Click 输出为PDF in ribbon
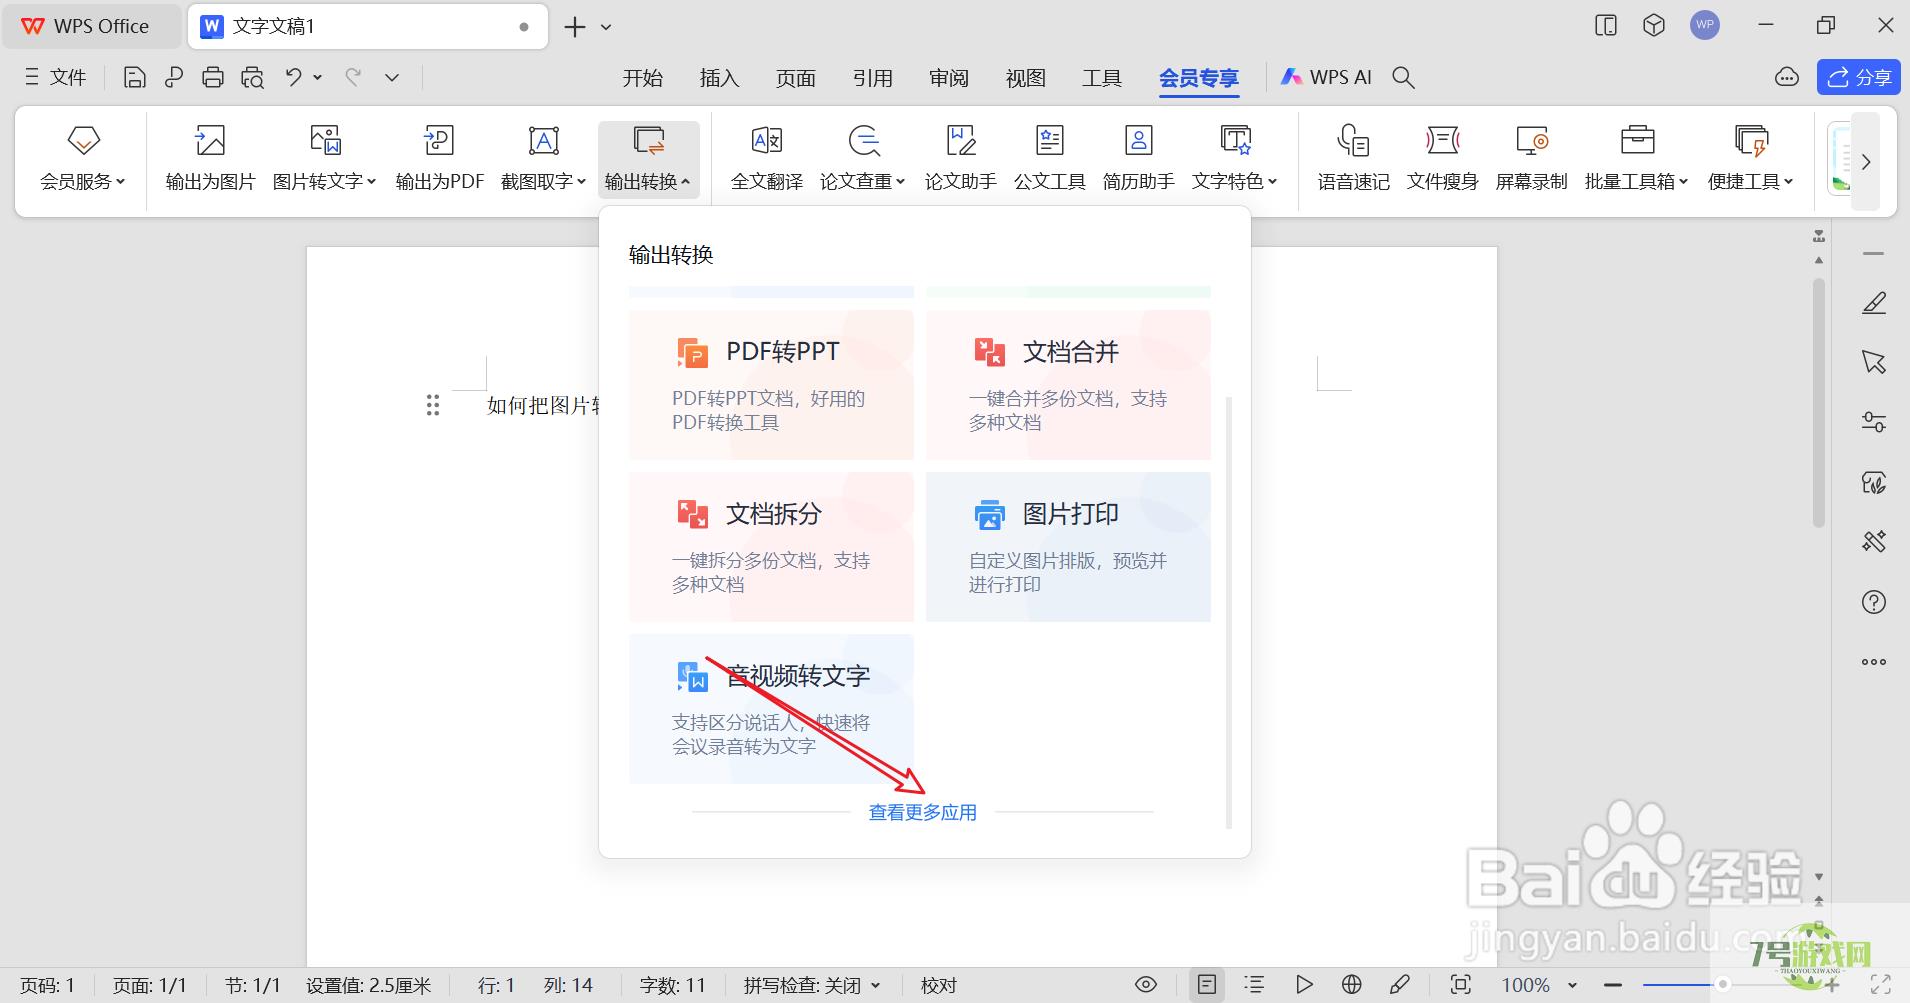The height and width of the screenshot is (1003, 1910). [x=439, y=159]
